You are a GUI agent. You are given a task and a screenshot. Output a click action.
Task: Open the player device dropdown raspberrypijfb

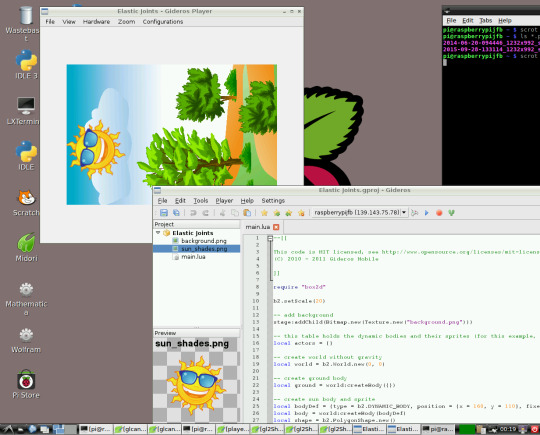[360, 213]
